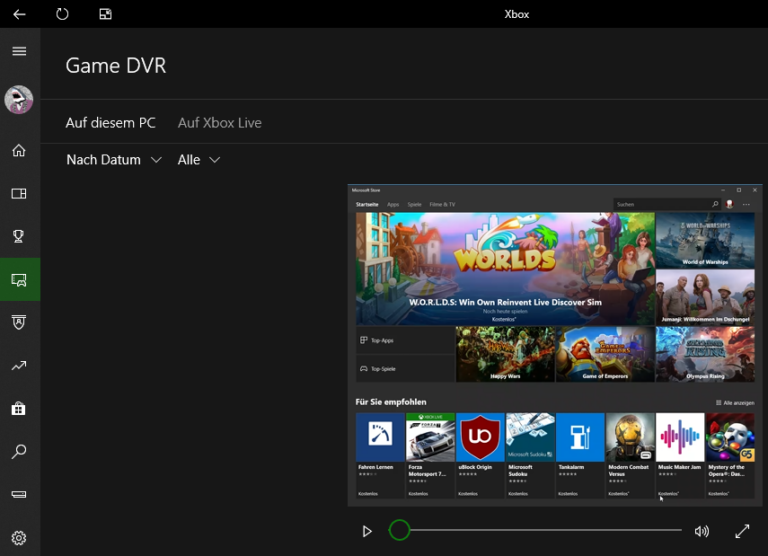The width and height of the screenshot is (768, 556).
Task: Play the video clip
Action: pos(367,531)
